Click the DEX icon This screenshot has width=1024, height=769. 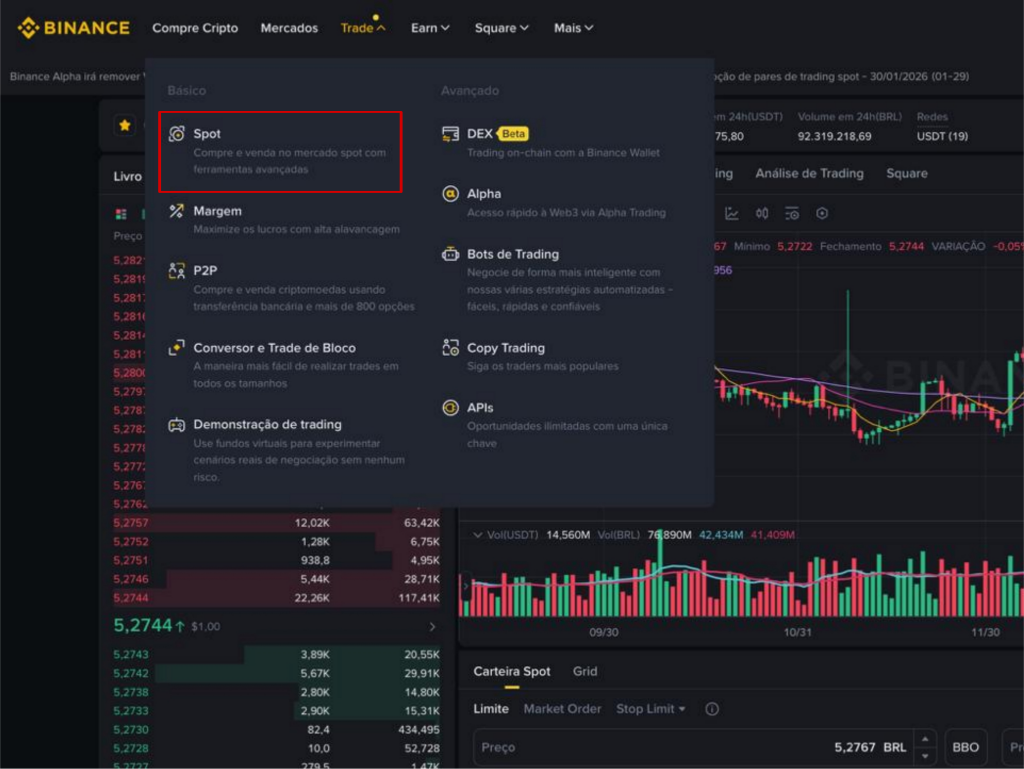pos(451,134)
